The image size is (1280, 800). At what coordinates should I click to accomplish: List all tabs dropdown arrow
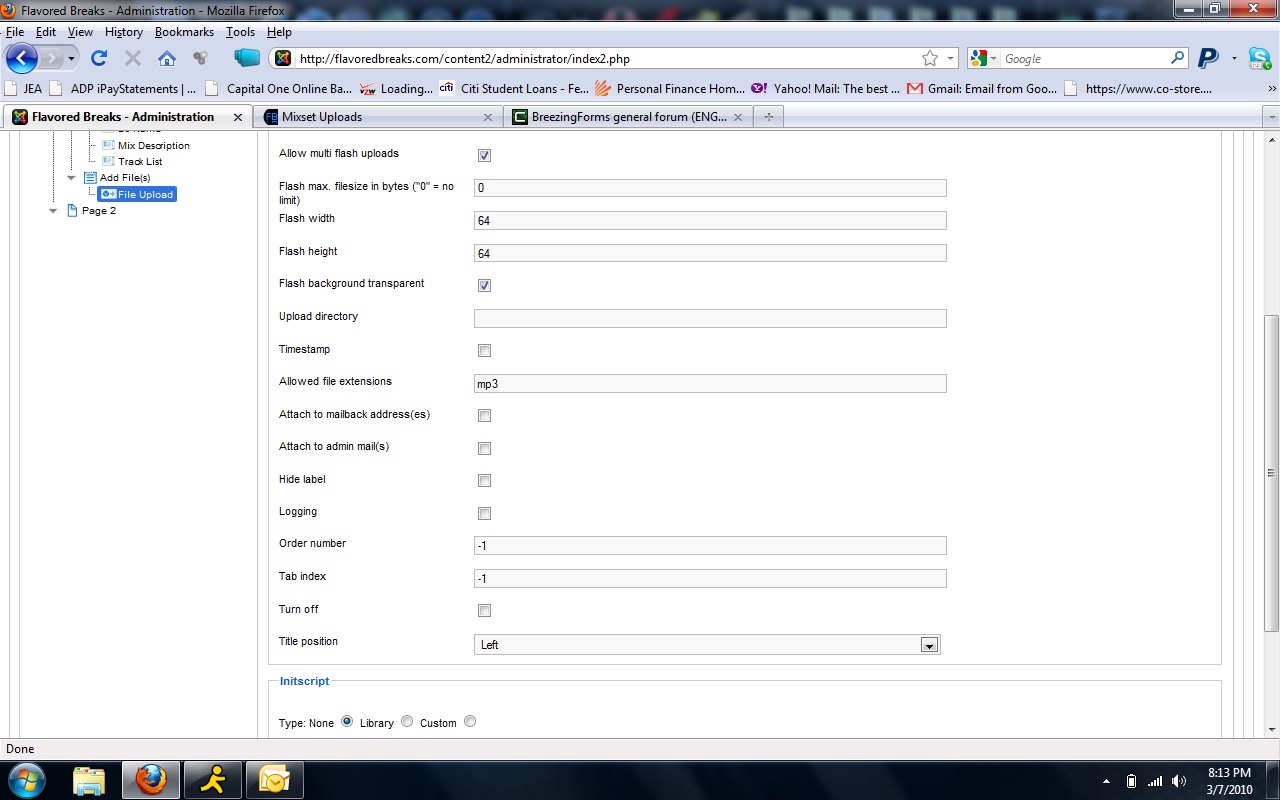(1271, 117)
